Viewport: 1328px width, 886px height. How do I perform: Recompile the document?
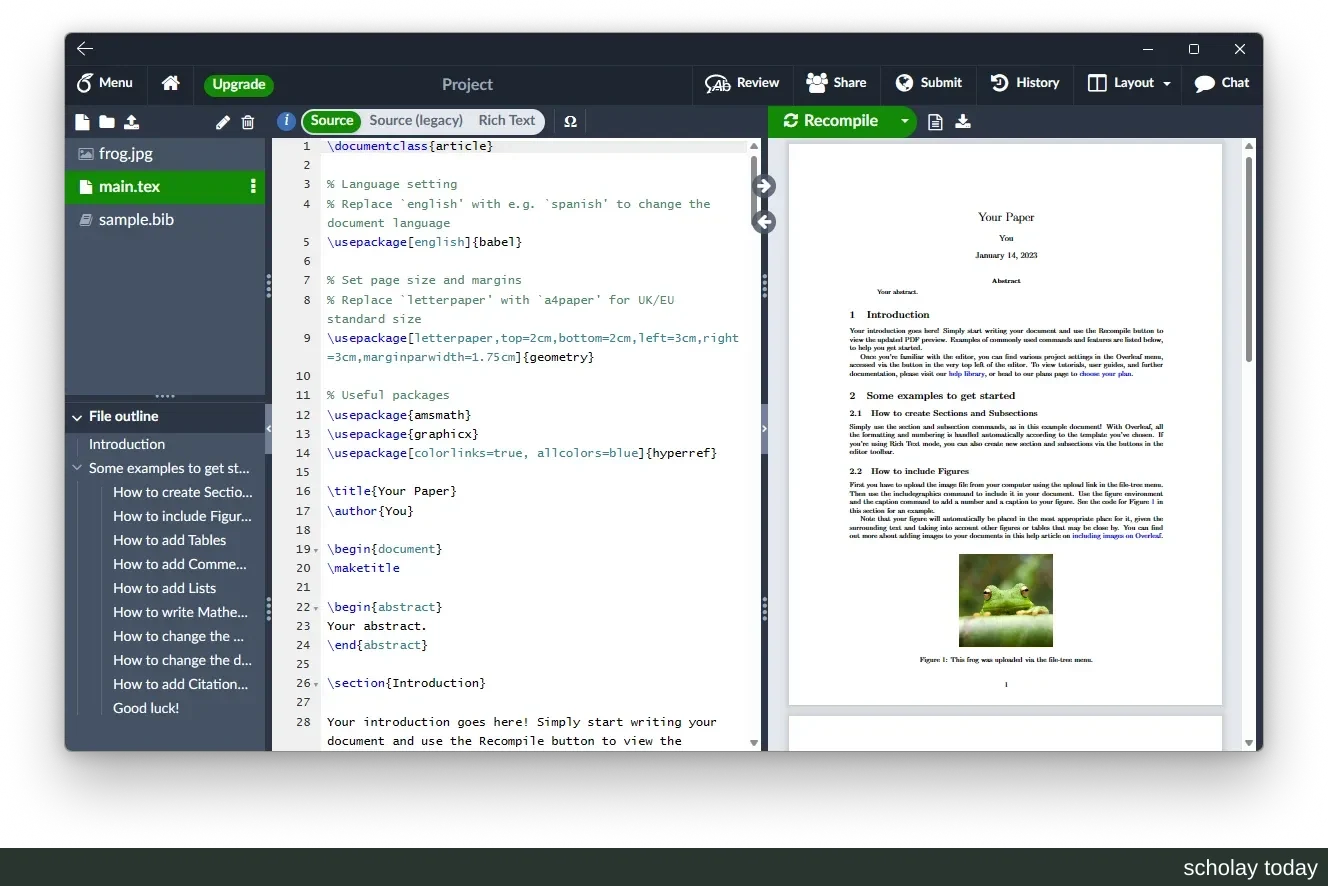coord(831,121)
